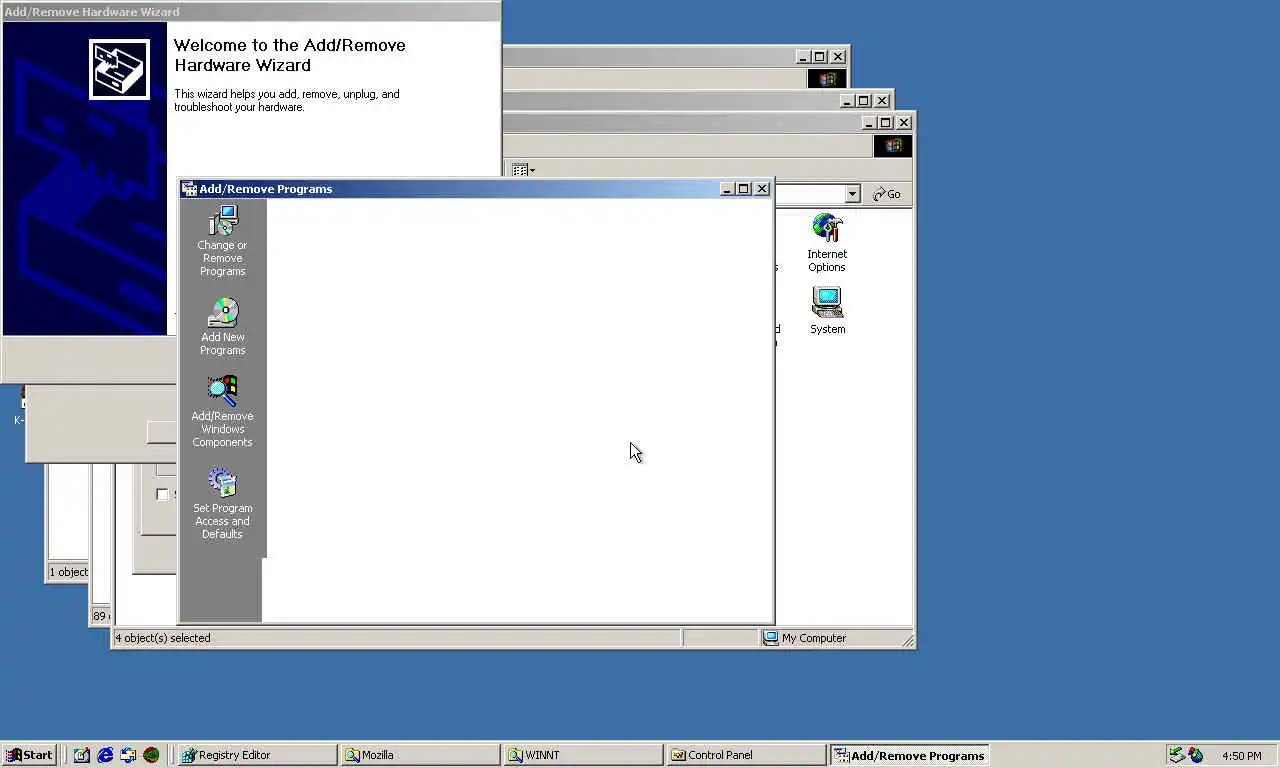The width and height of the screenshot is (1280, 768).
Task: Launch Internet Explorer from quick launch
Action: click(x=105, y=755)
